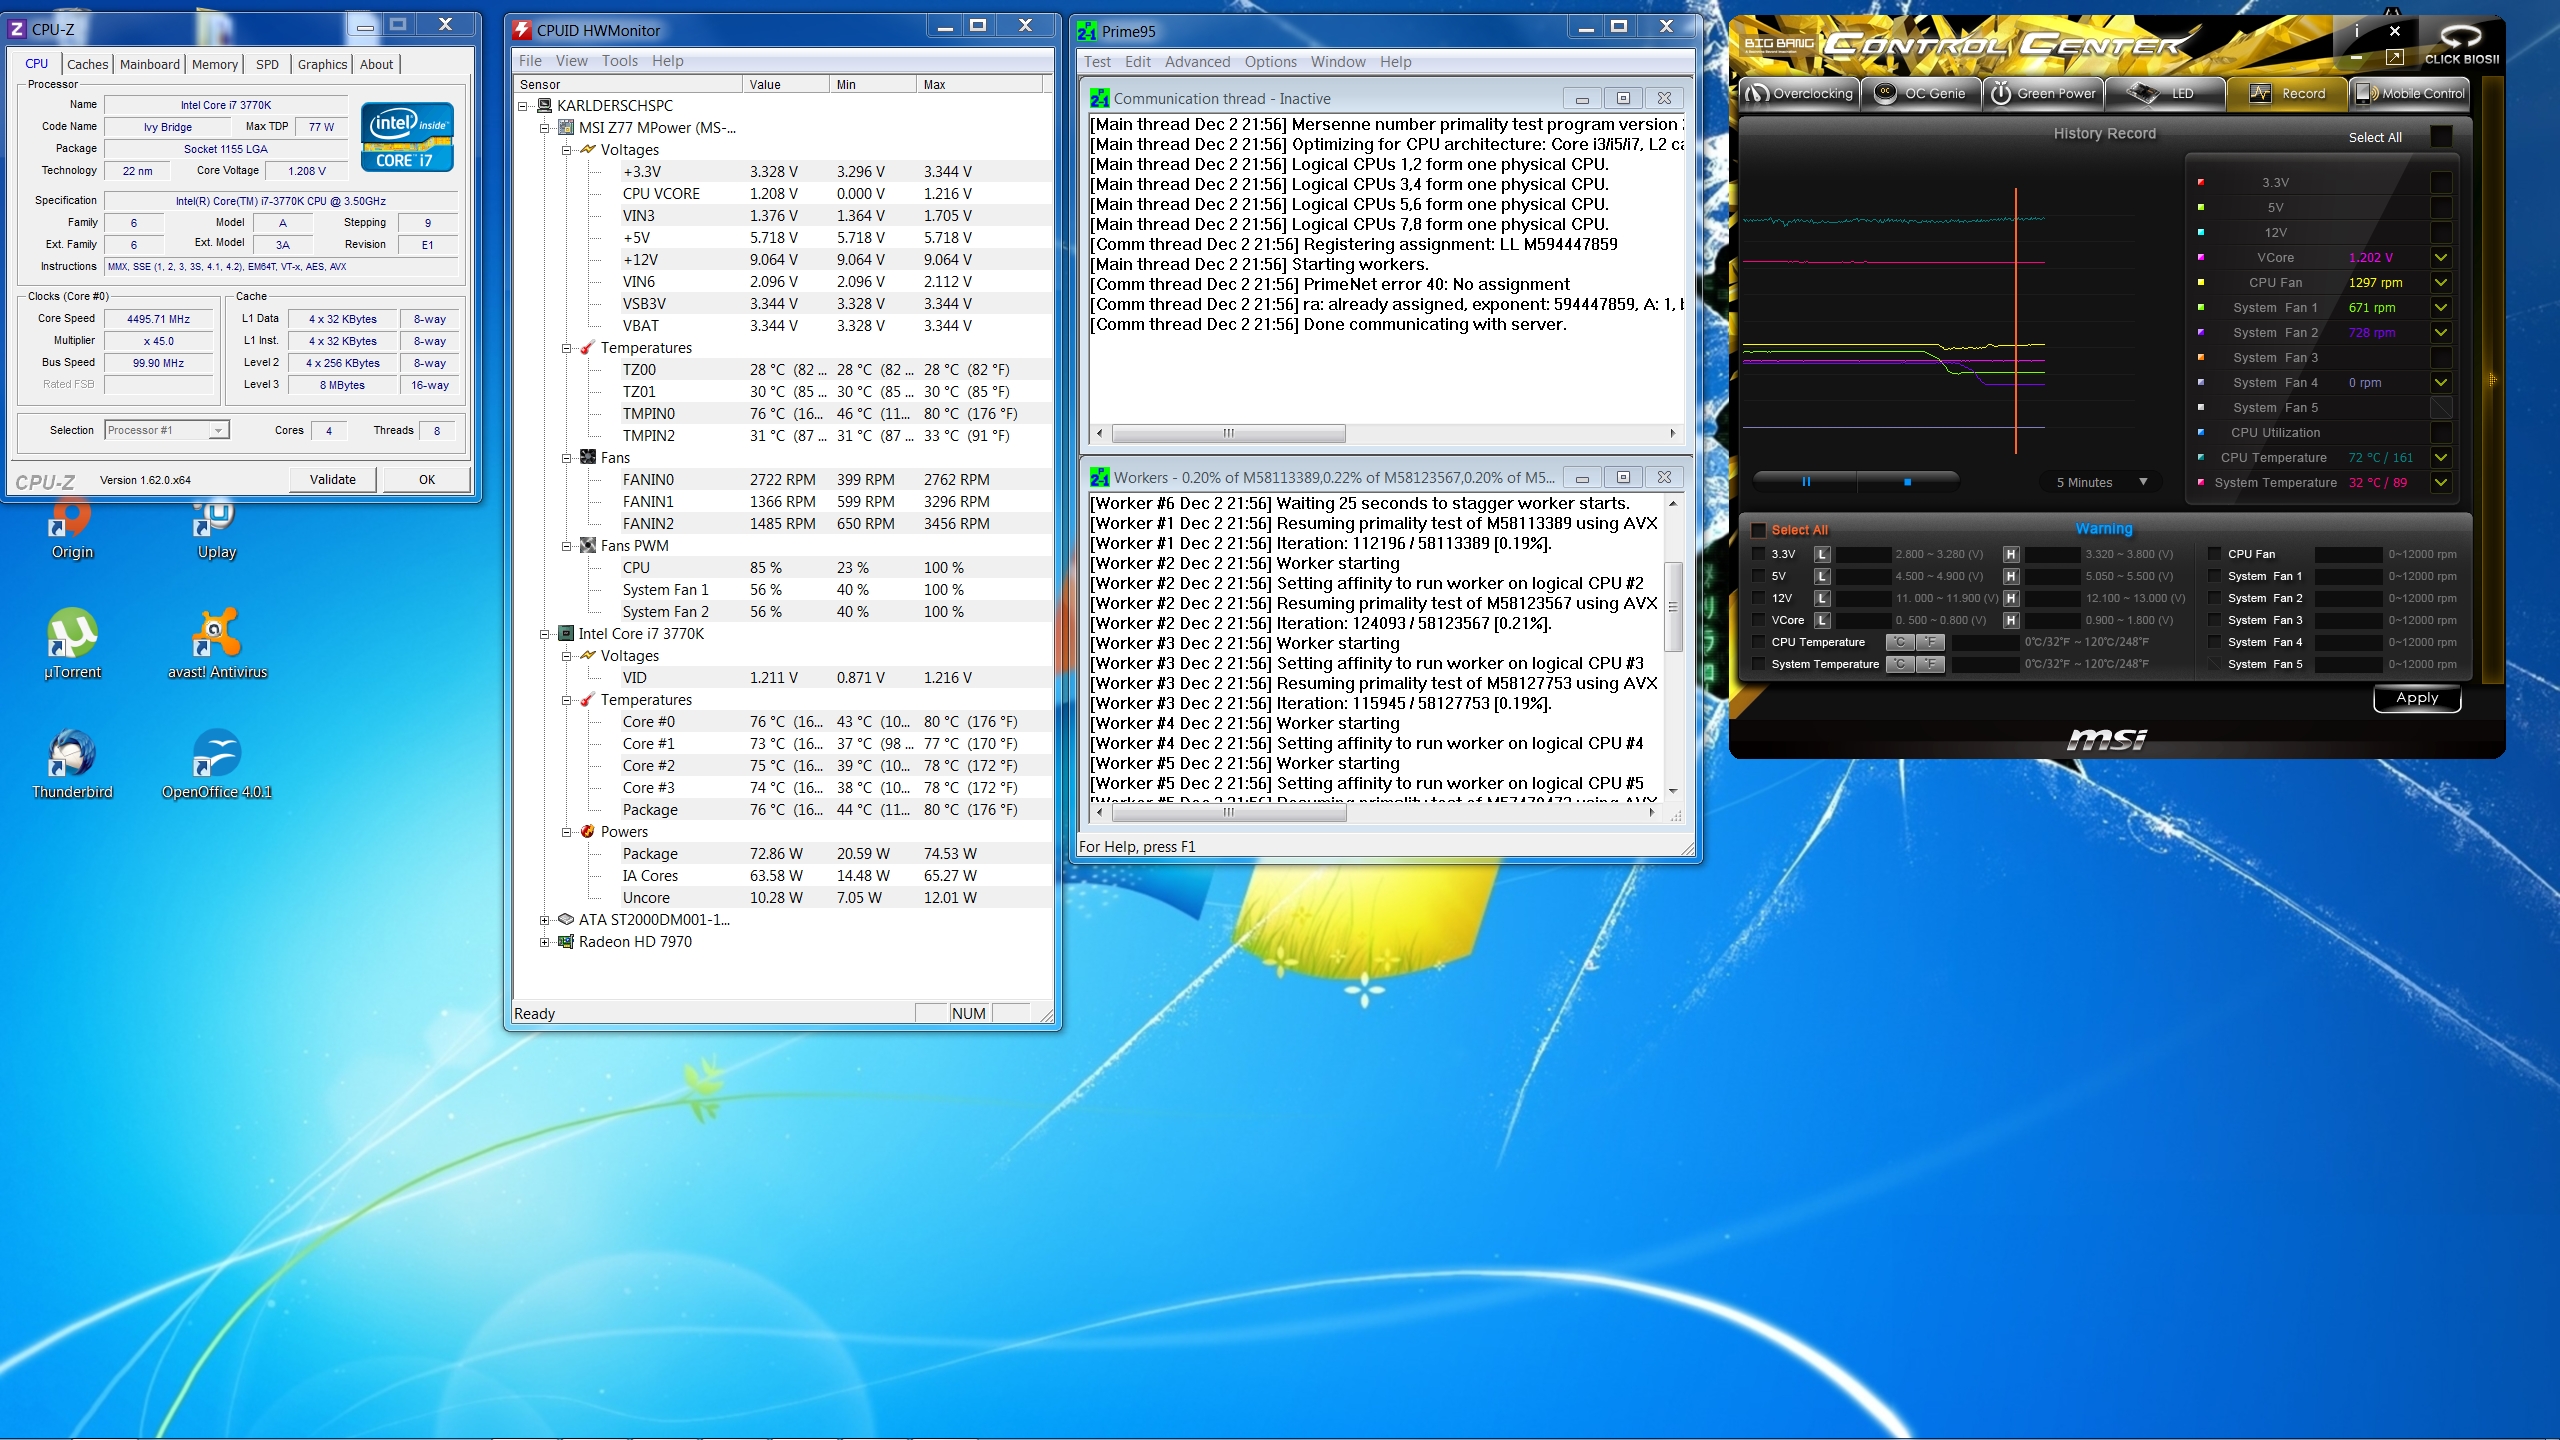Collapse the Powers node in HWMonitor
The image size is (2560, 1440).
coord(566,832)
